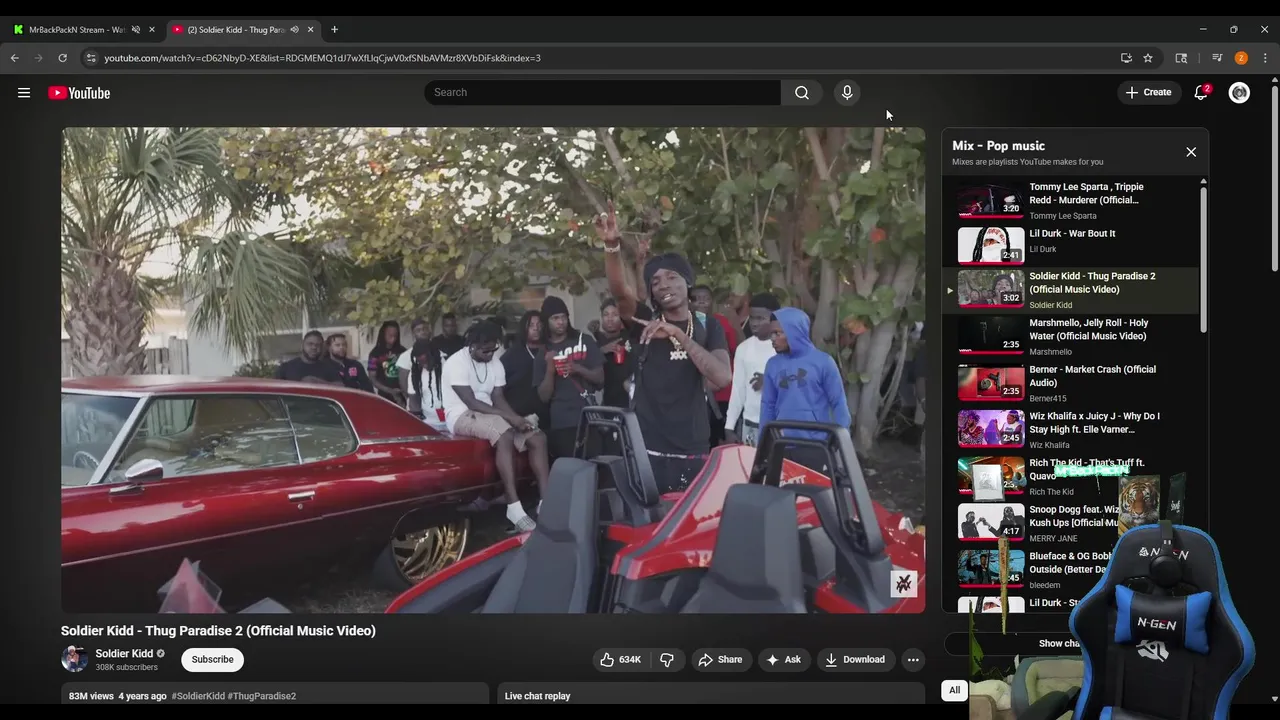
Task: Play Lil Durk - War Bout It
Action: pos(1070,243)
